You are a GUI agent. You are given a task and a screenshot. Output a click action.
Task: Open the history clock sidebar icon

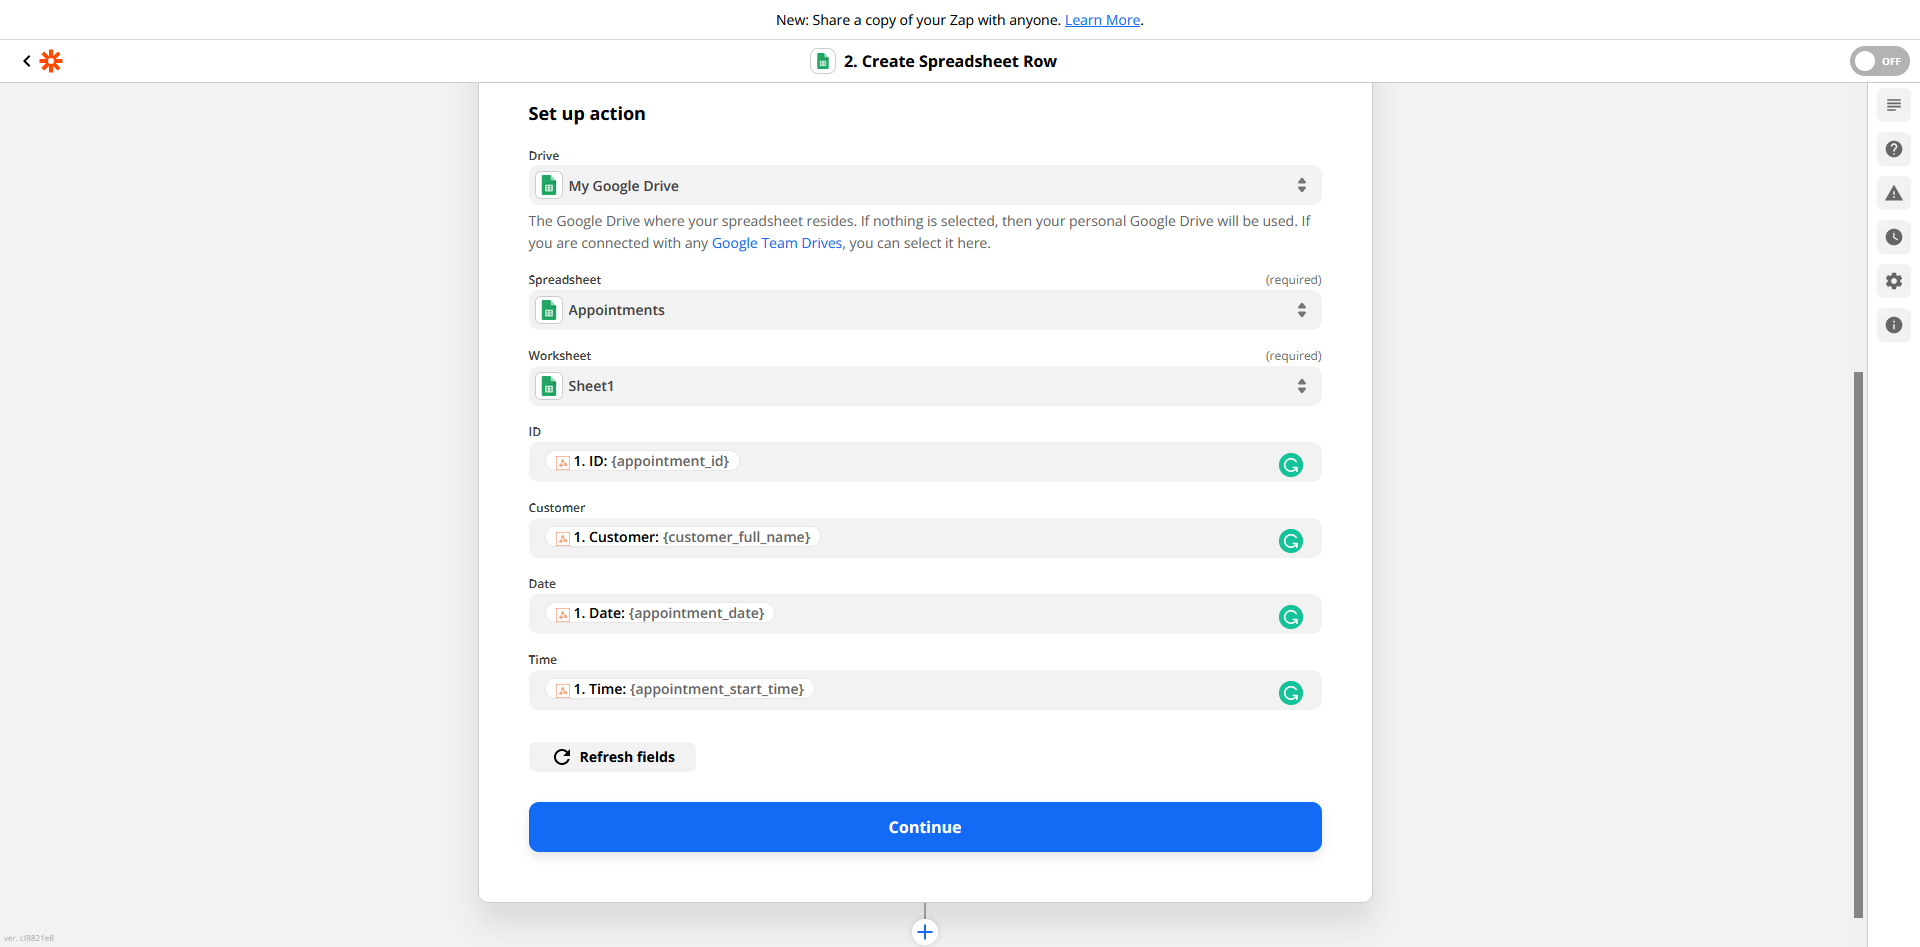coord(1894,237)
